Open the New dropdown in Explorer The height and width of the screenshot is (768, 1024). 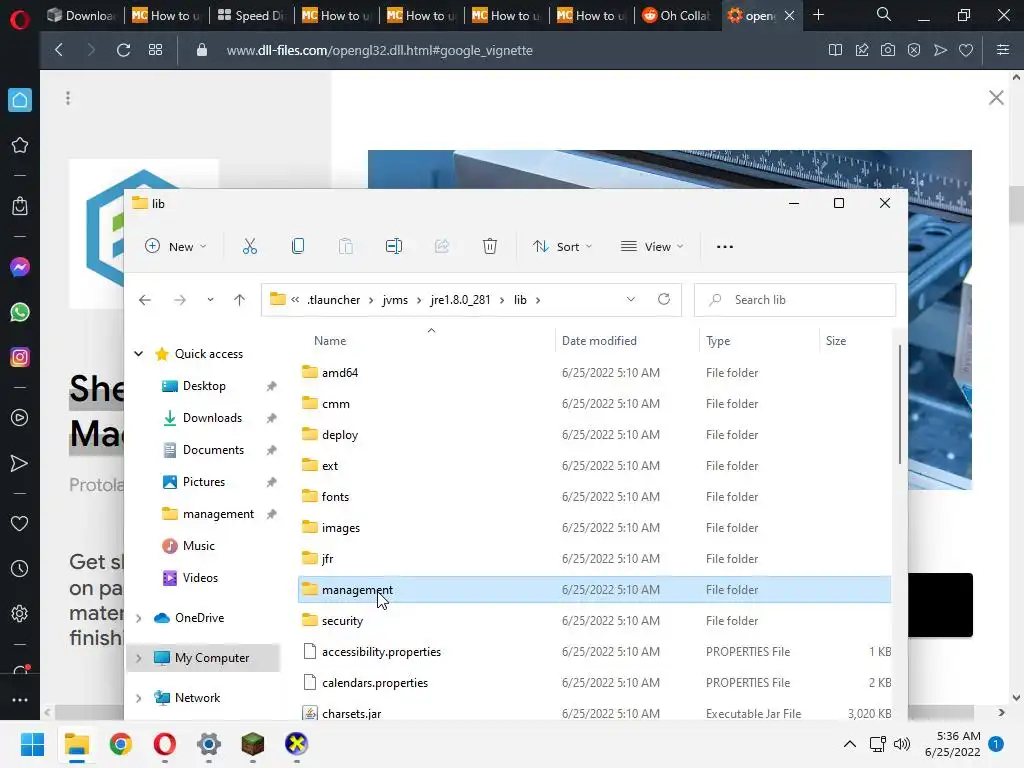[x=176, y=246]
